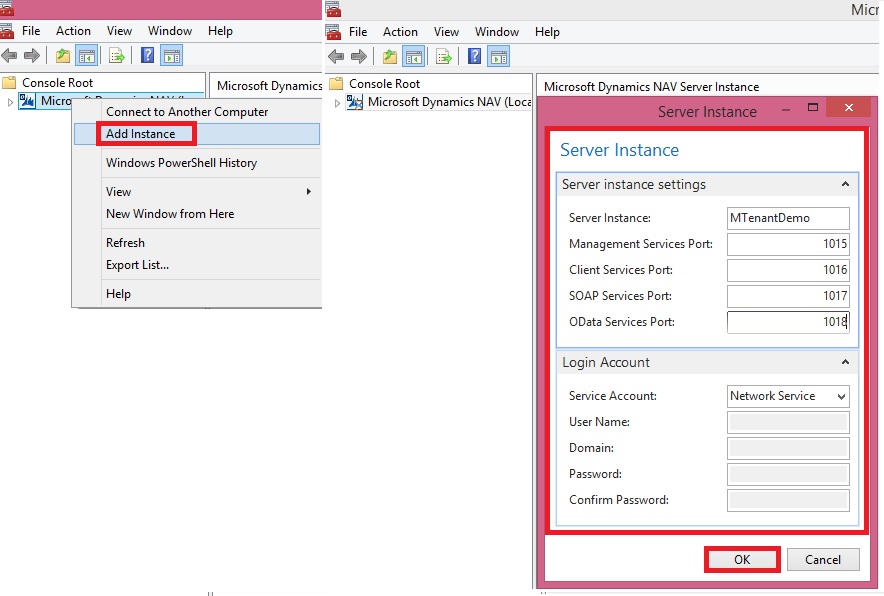Screen dimensions: 884x596
Task: Choose Add Instance from context menu
Action: coord(141,134)
